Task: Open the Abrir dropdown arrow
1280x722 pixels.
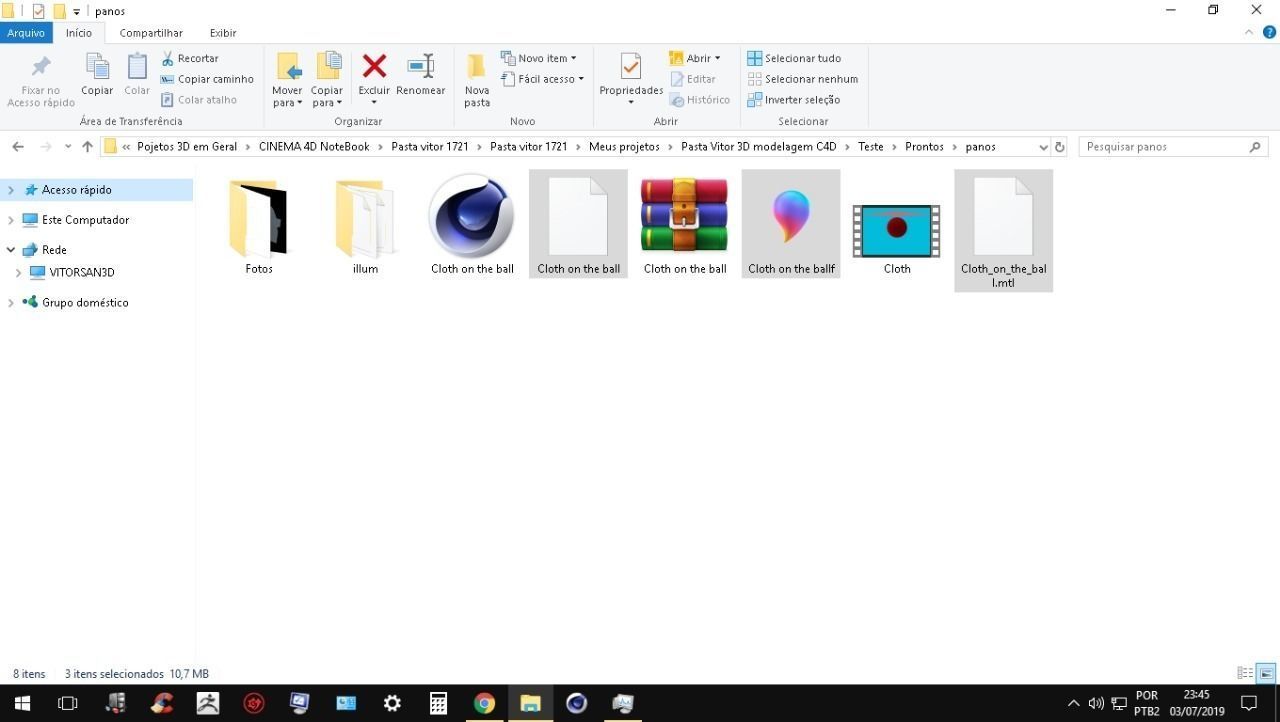Action: (717, 58)
